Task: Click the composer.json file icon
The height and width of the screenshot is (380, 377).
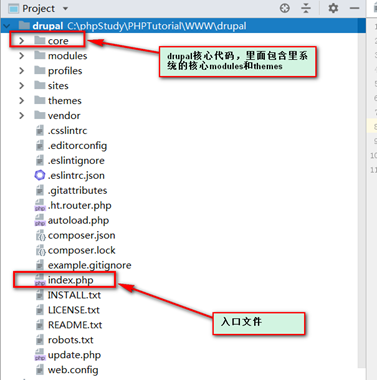Action: pos(40,235)
